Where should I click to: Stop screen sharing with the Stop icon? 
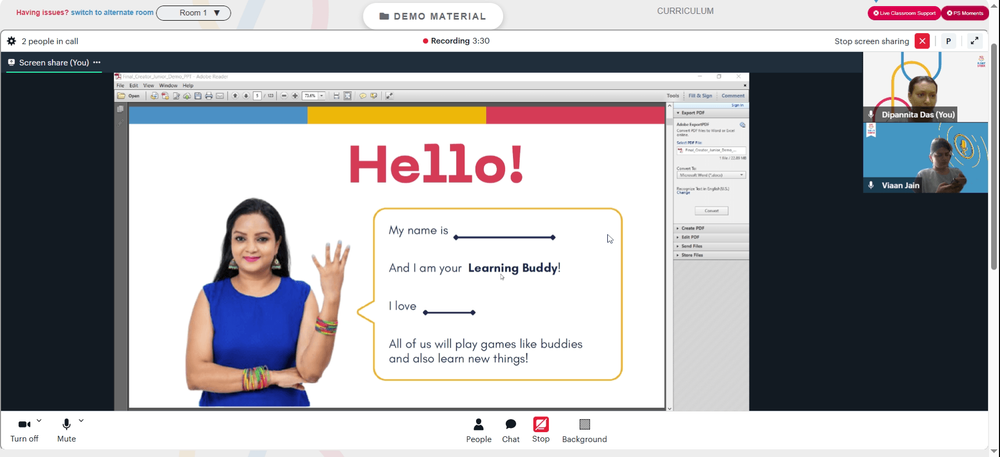click(541, 424)
